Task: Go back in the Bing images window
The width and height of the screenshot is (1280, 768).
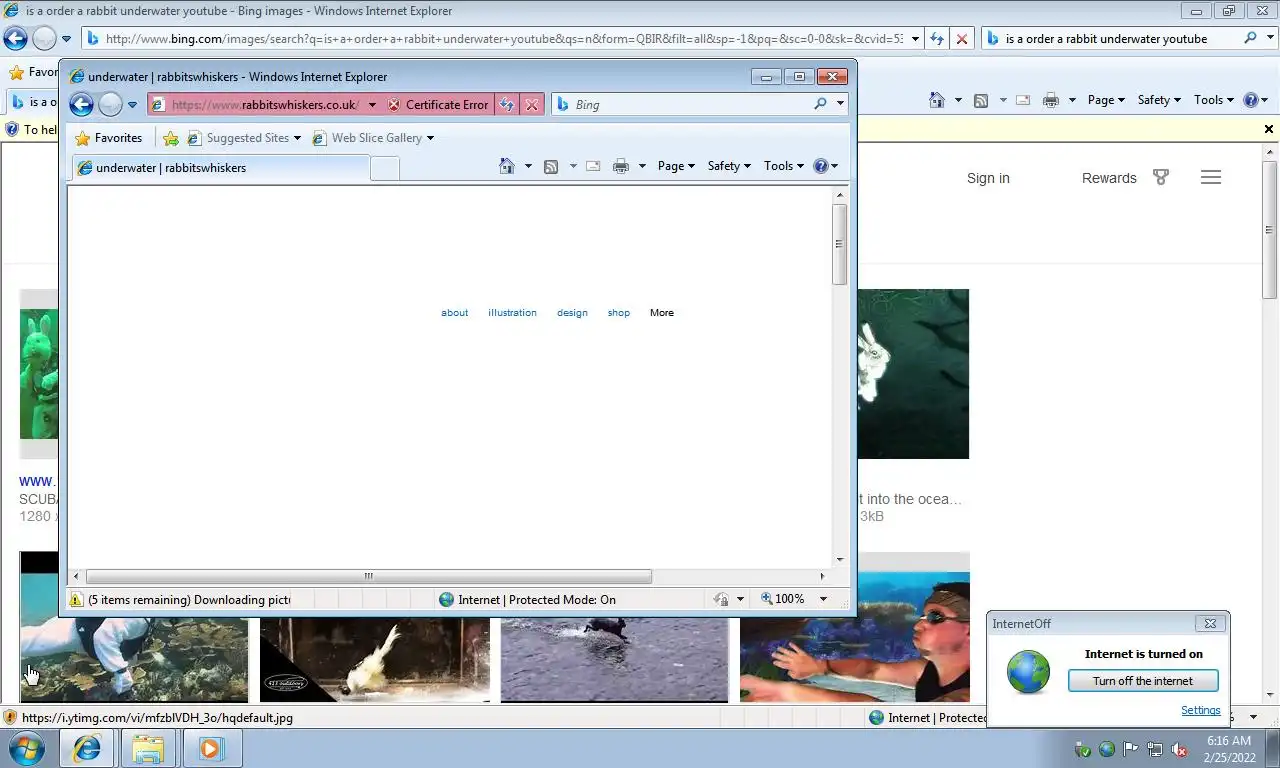Action: tap(15, 38)
